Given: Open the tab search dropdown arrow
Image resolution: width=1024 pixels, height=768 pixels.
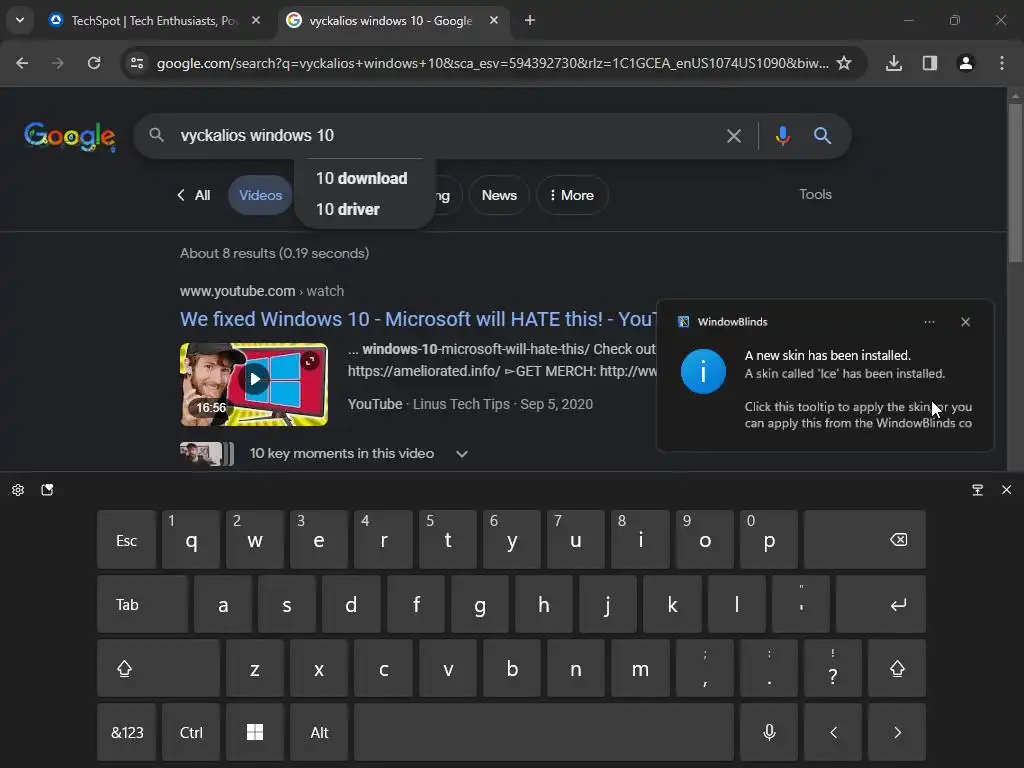Looking at the screenshot, I should tap(20, 20).
